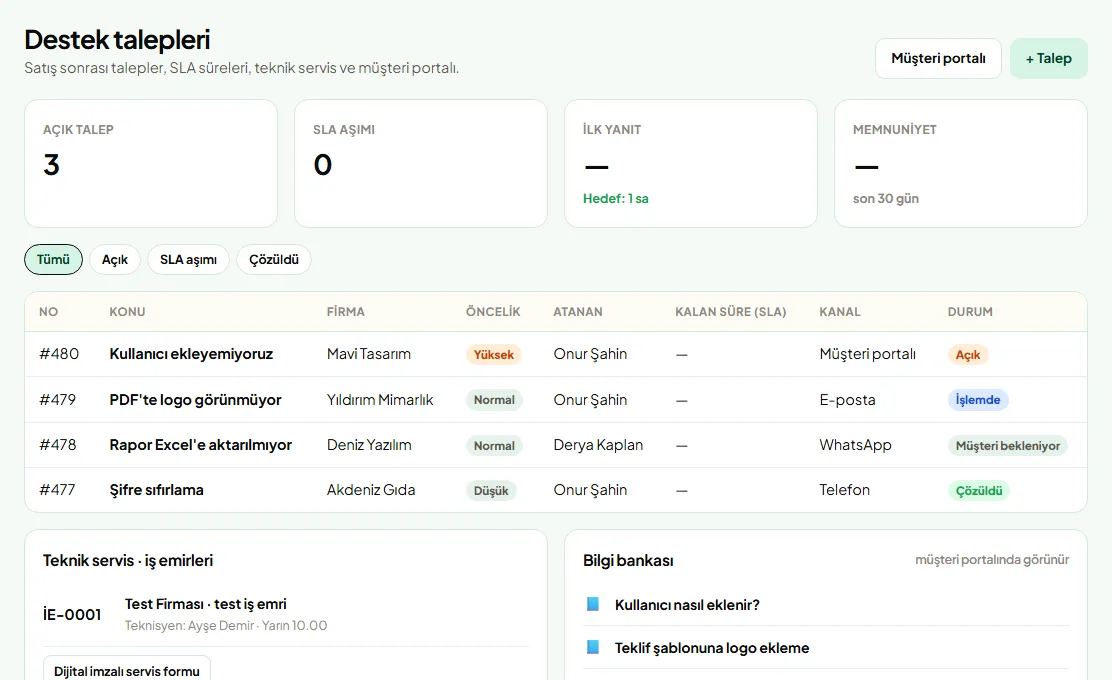
Task: Click assignee Derya Kaplan
Action: [598, 445]
